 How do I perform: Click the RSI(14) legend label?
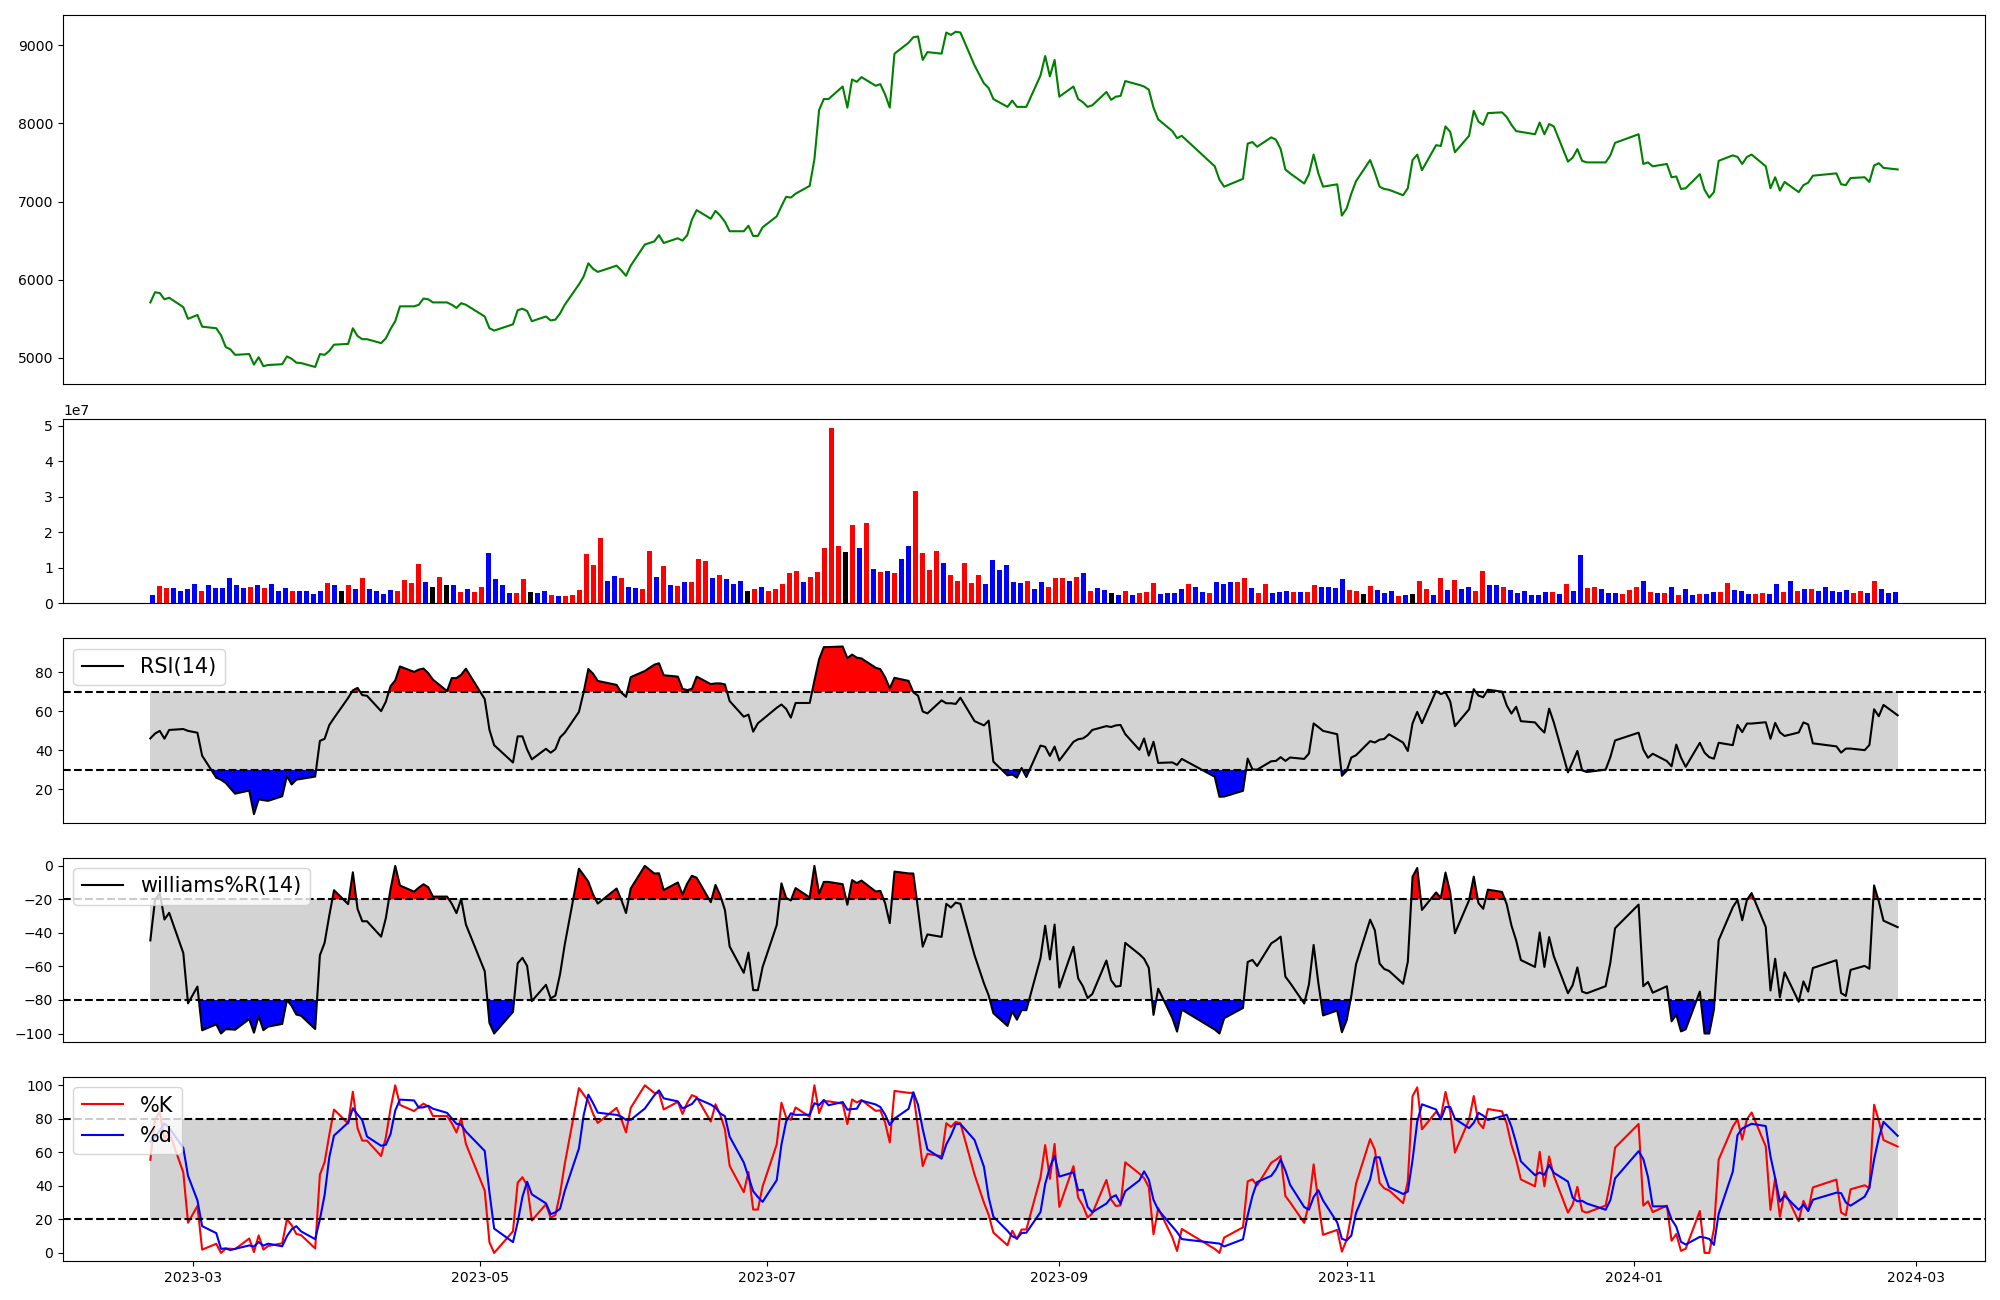click(x=178, y=666)
